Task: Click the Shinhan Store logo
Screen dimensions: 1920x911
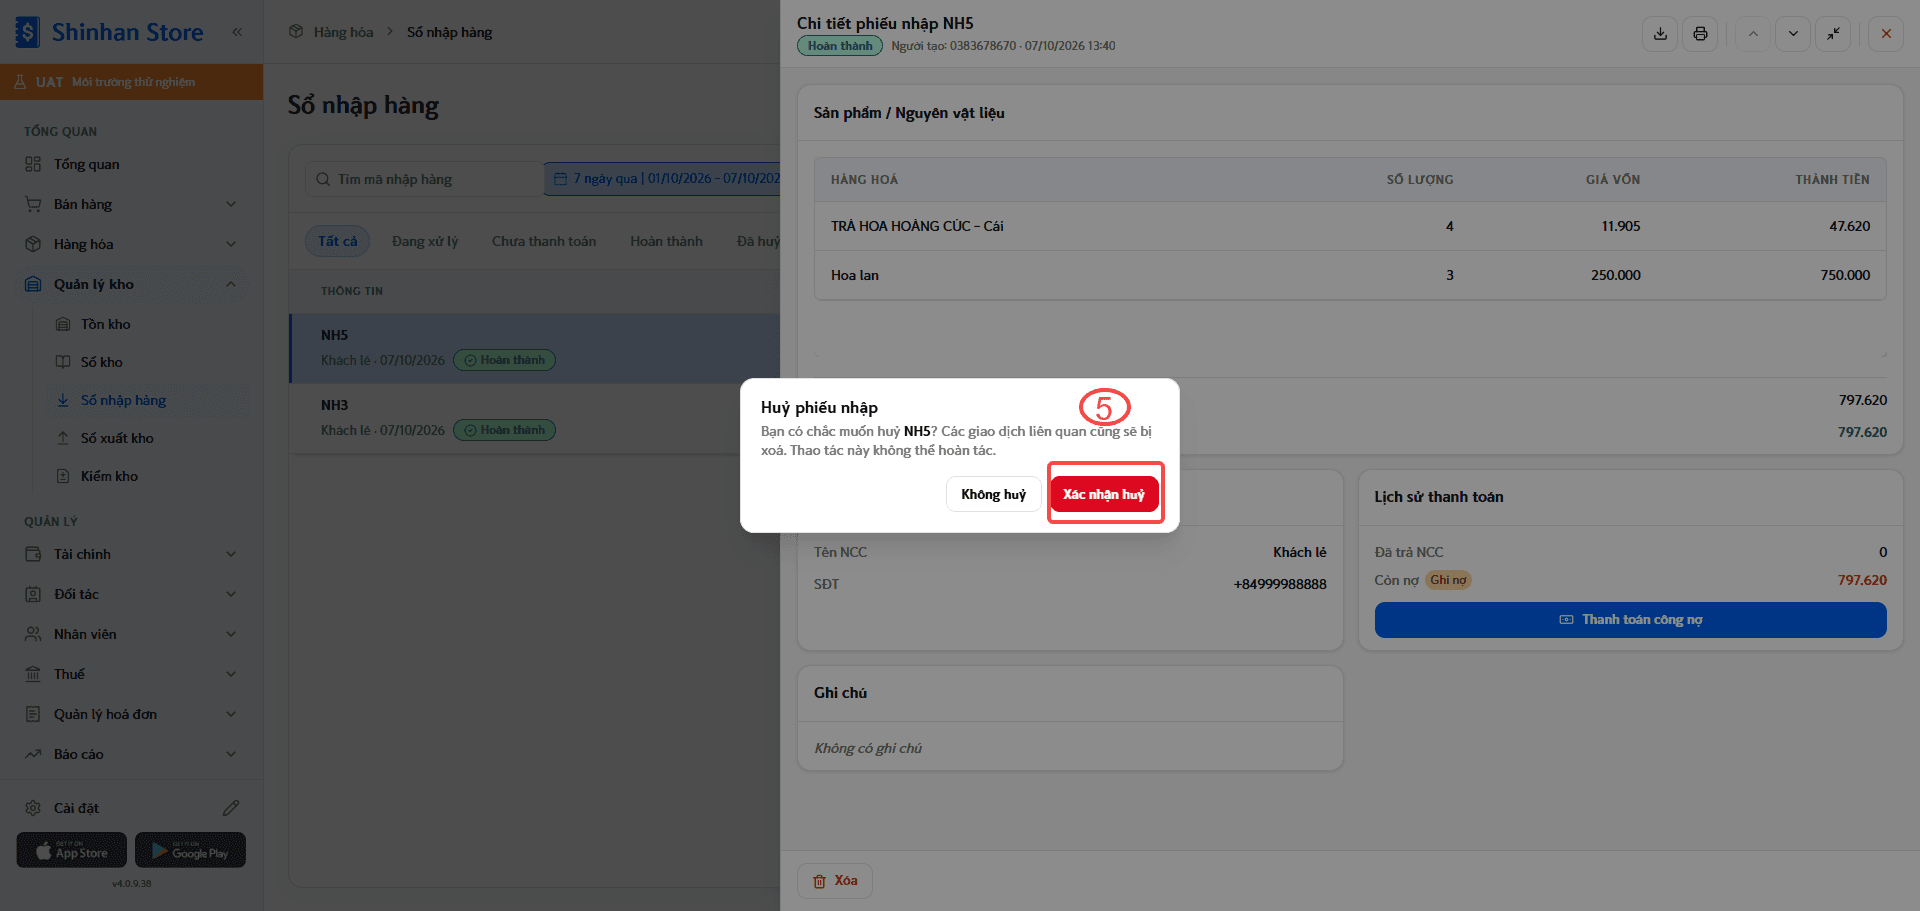Action: point(110,32)
